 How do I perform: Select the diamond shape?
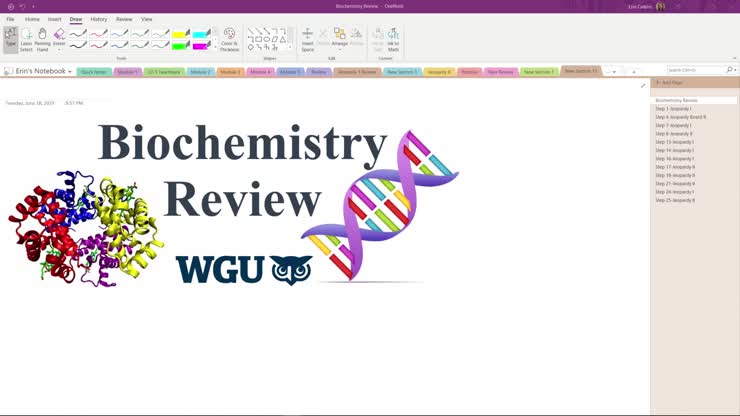pos(251,47)
